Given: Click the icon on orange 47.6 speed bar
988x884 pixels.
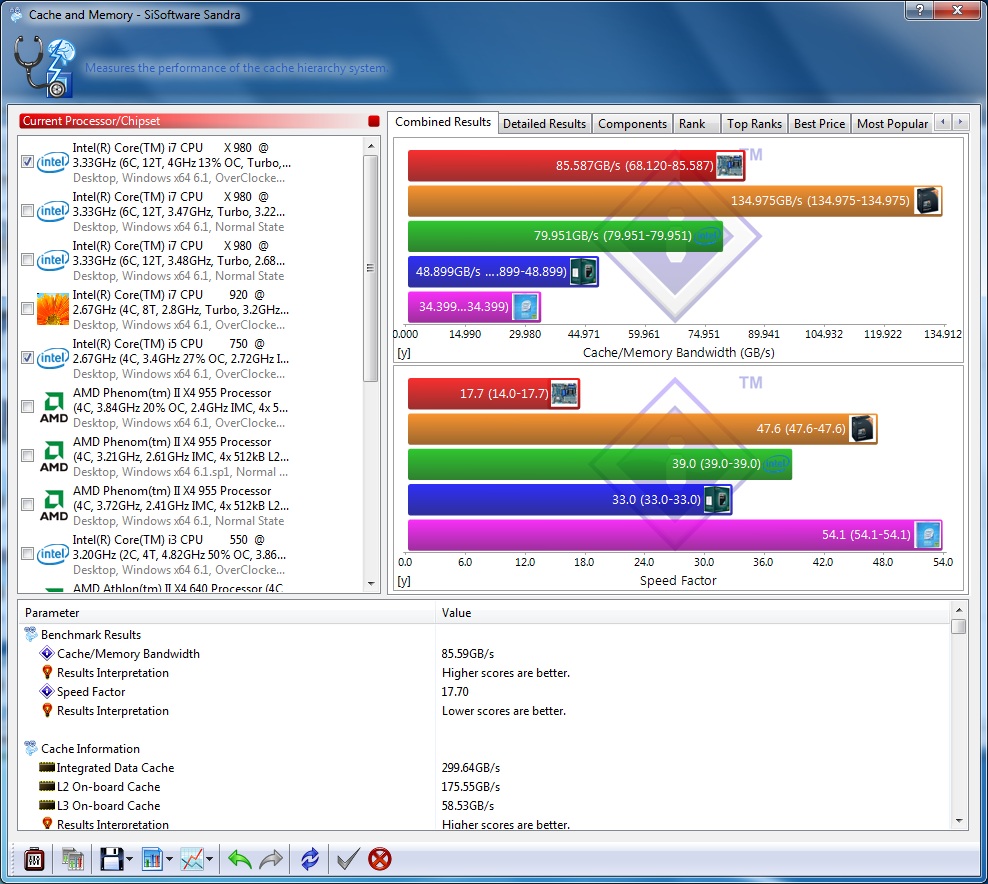Looking at the screenshot, I should tap(862, 428).
